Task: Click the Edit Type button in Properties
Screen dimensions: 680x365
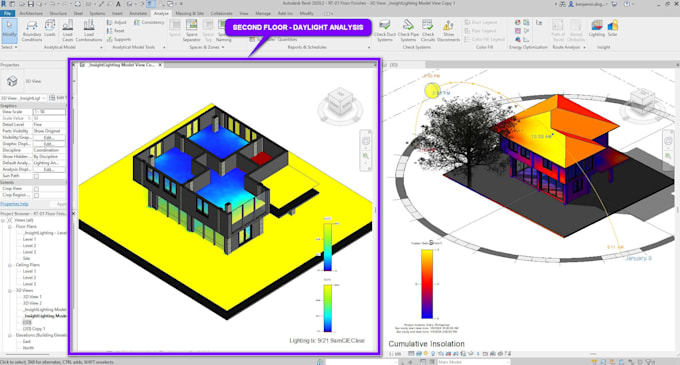Action: pyautogui.click(x=57, y=98)
